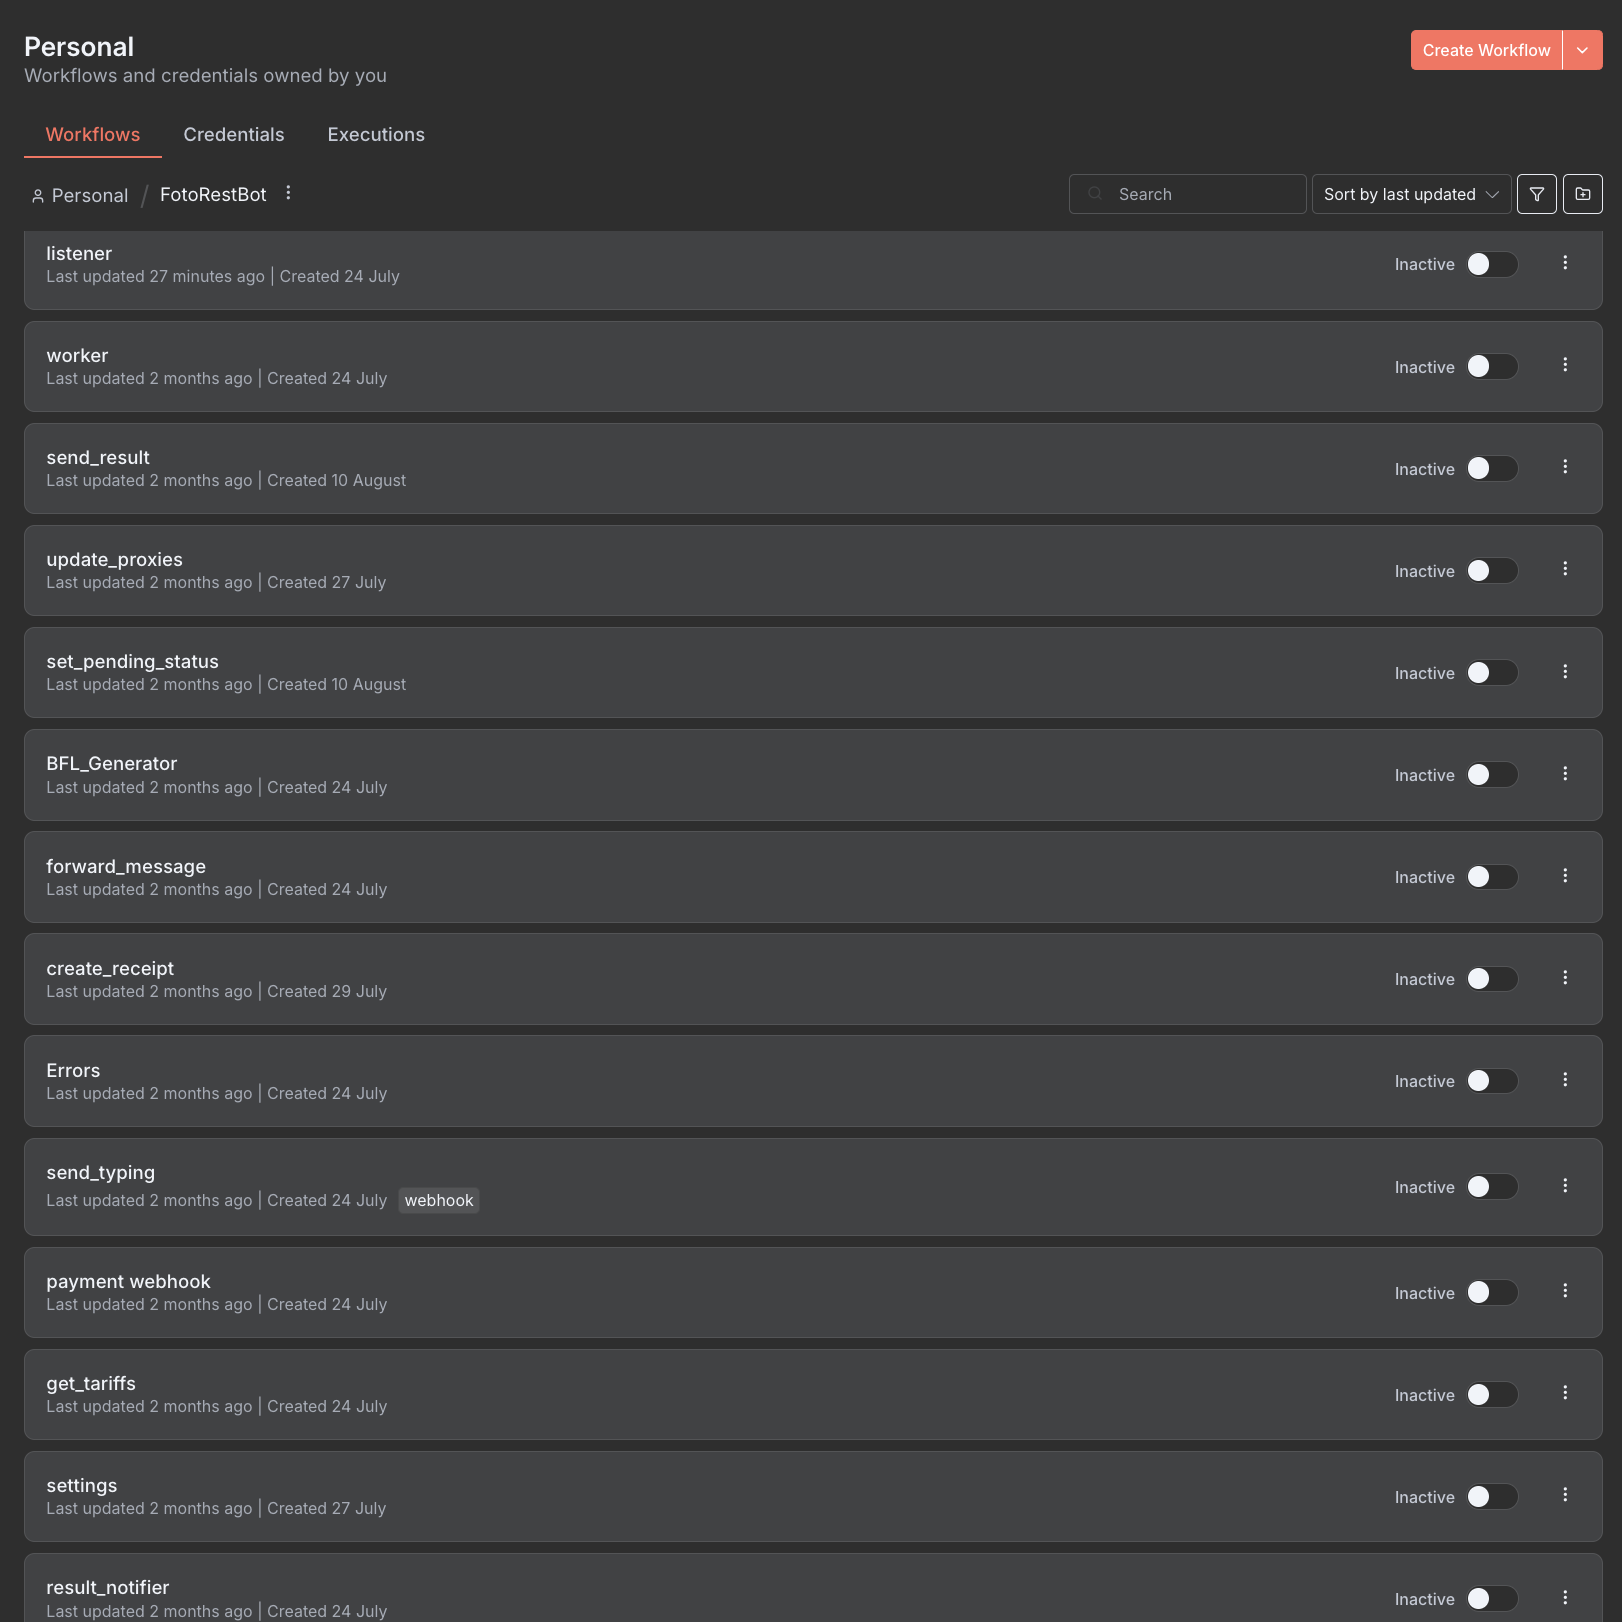
Task: Toggle the create_receipt workflow active
Action: (1492, 979)
